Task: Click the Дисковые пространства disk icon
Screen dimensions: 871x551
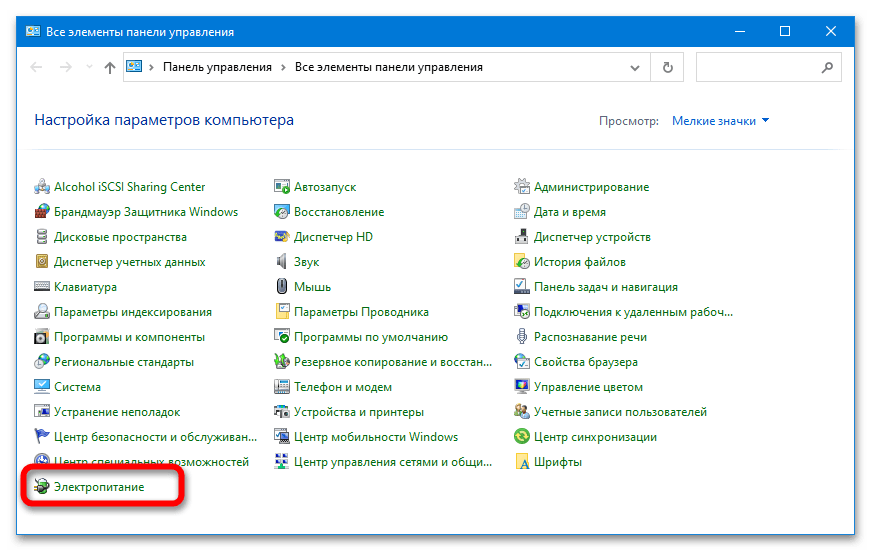Action: click(42, 237)
